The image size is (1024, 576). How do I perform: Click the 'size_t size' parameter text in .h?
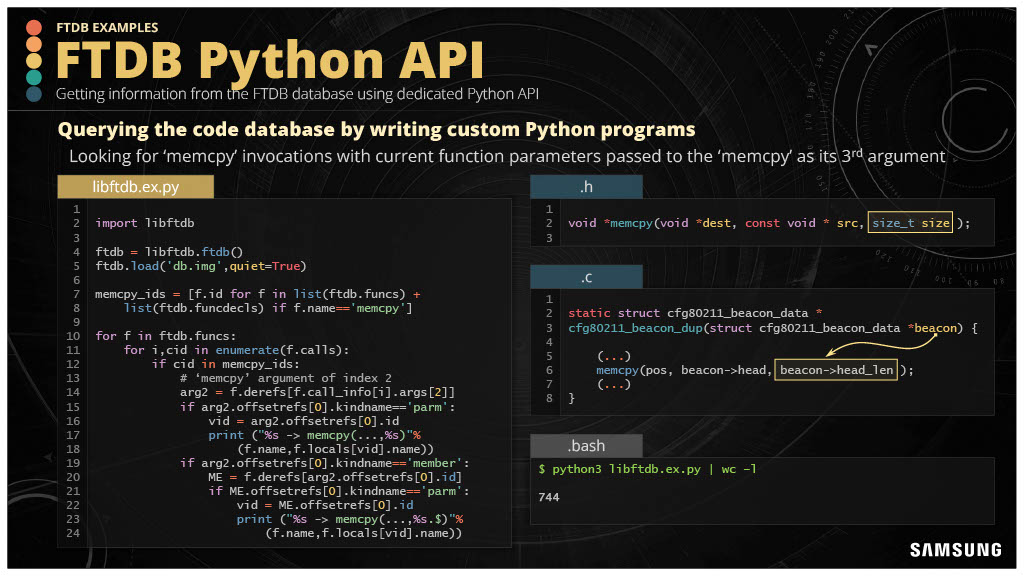(x=910, y=223)
